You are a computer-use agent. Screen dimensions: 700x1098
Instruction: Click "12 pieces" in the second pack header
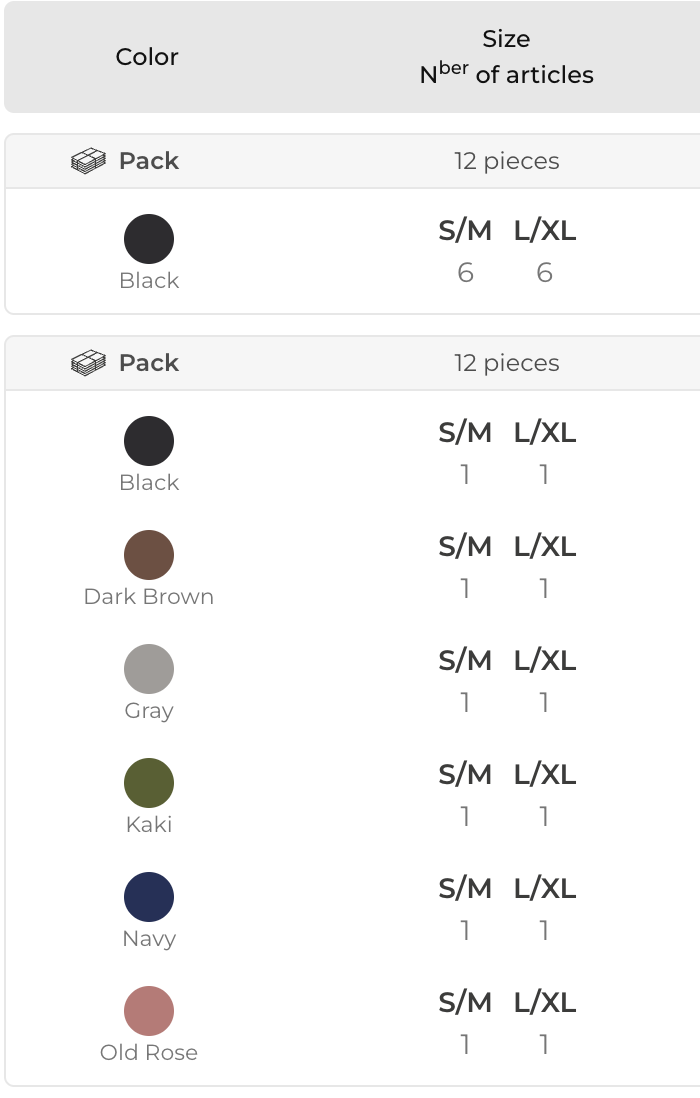tap(506, 363)
